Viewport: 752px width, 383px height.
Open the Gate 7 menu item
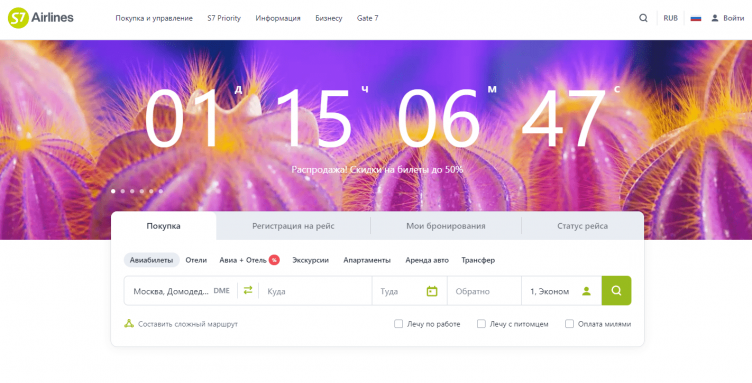[x=367, y=18]
